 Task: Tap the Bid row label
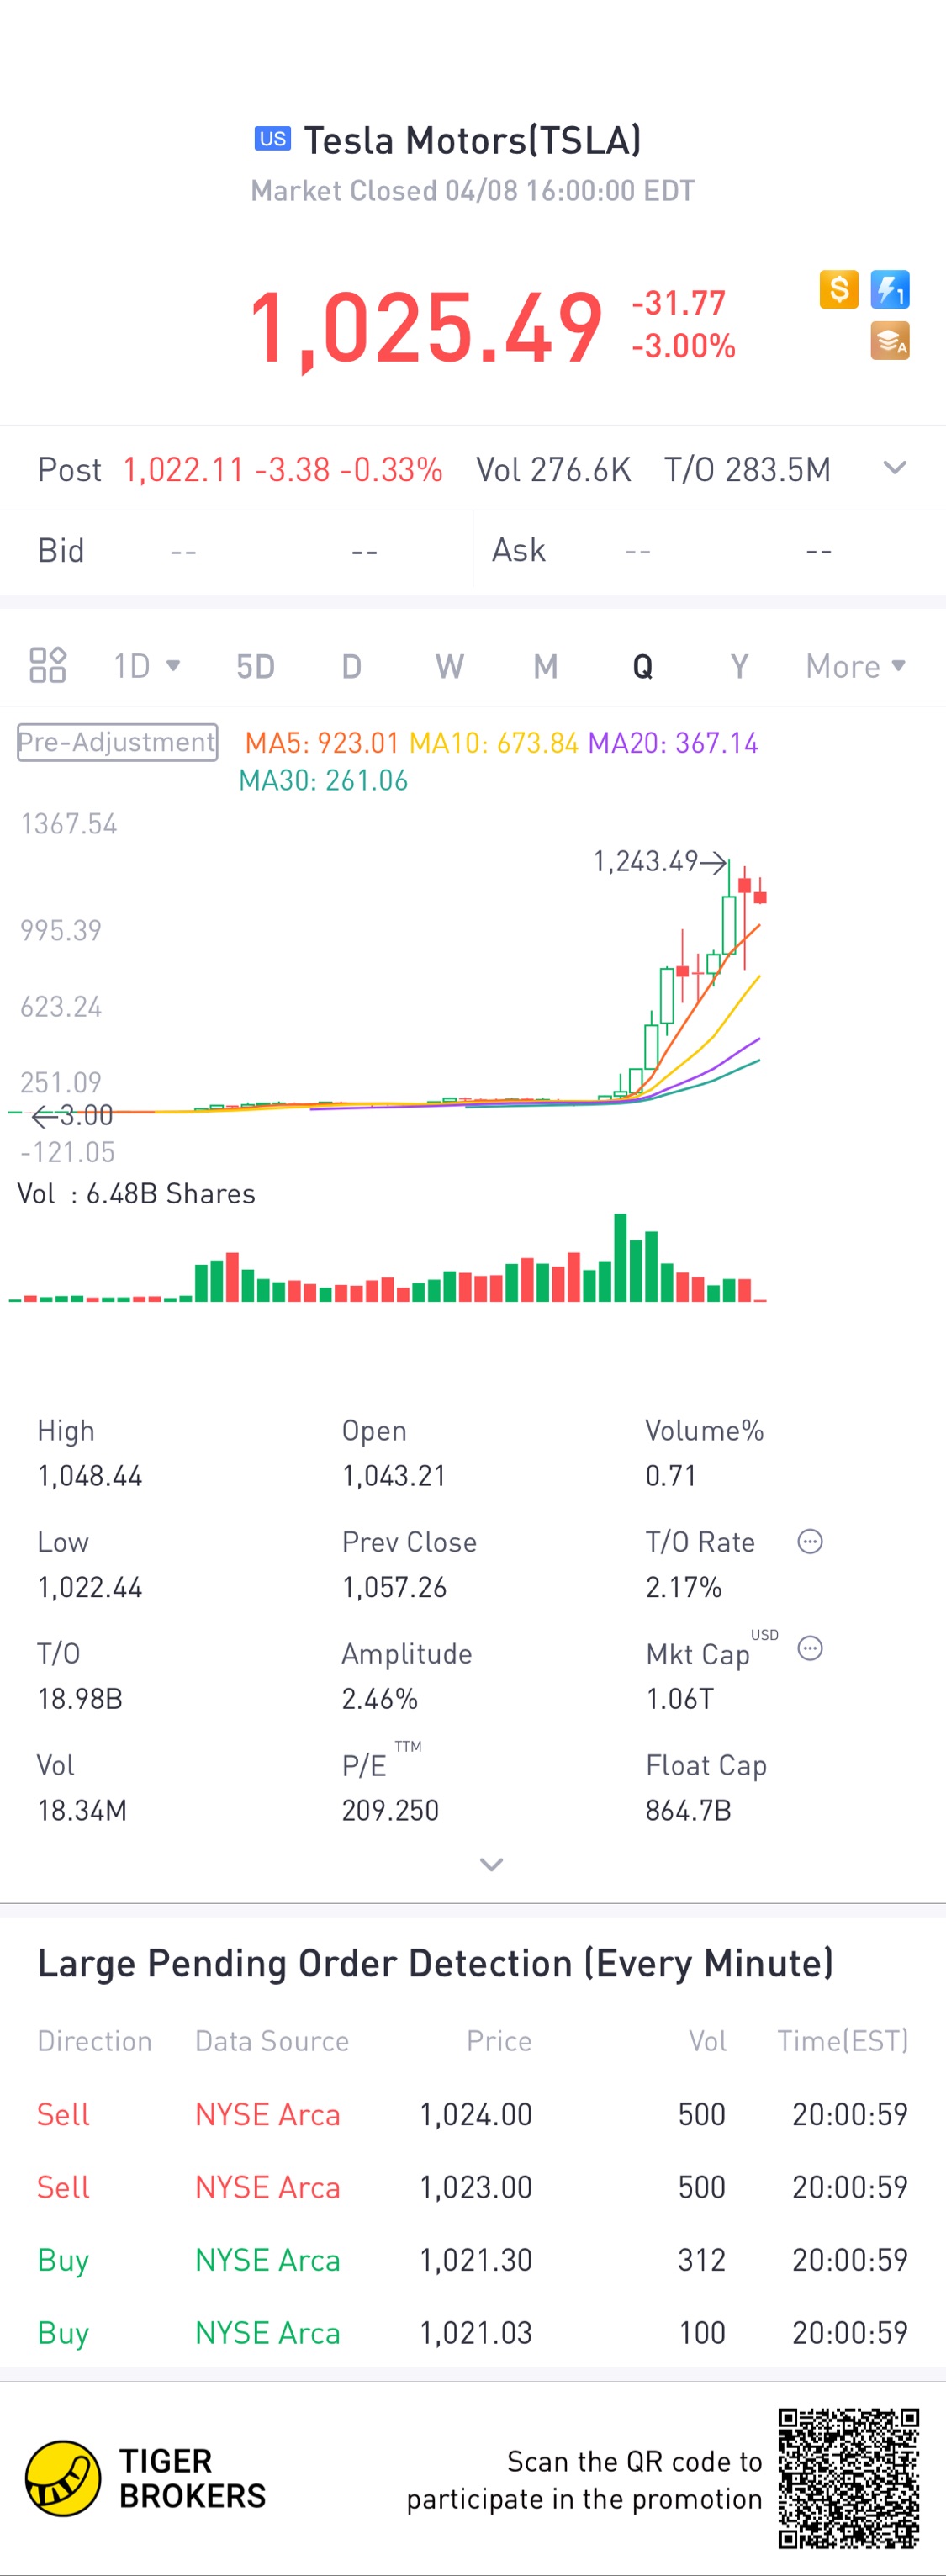pos(61,550)
